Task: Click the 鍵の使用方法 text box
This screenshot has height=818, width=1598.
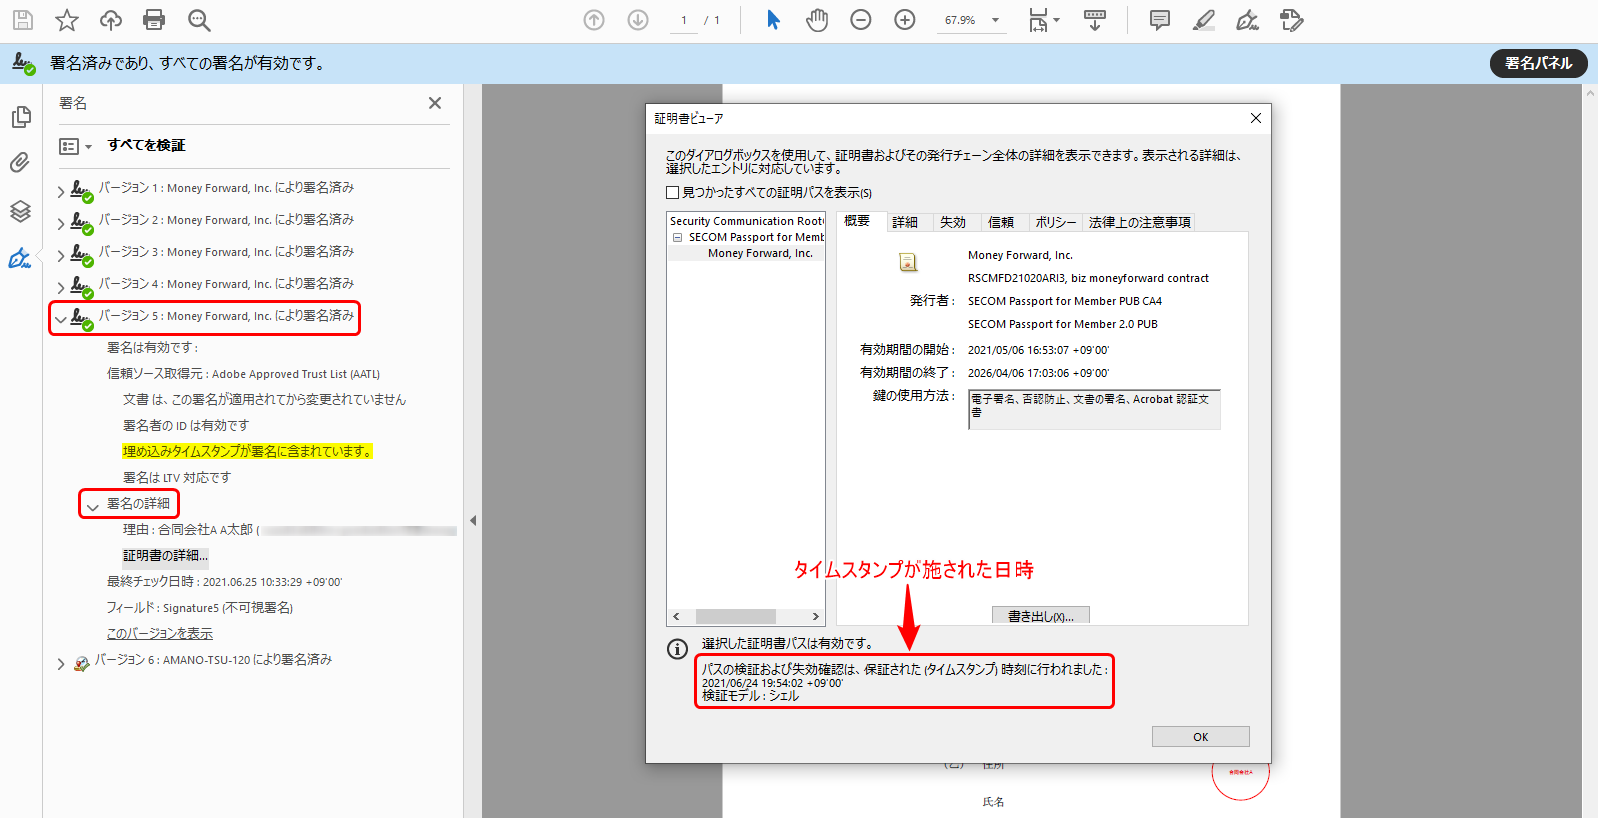Action: pos(1094,409)
